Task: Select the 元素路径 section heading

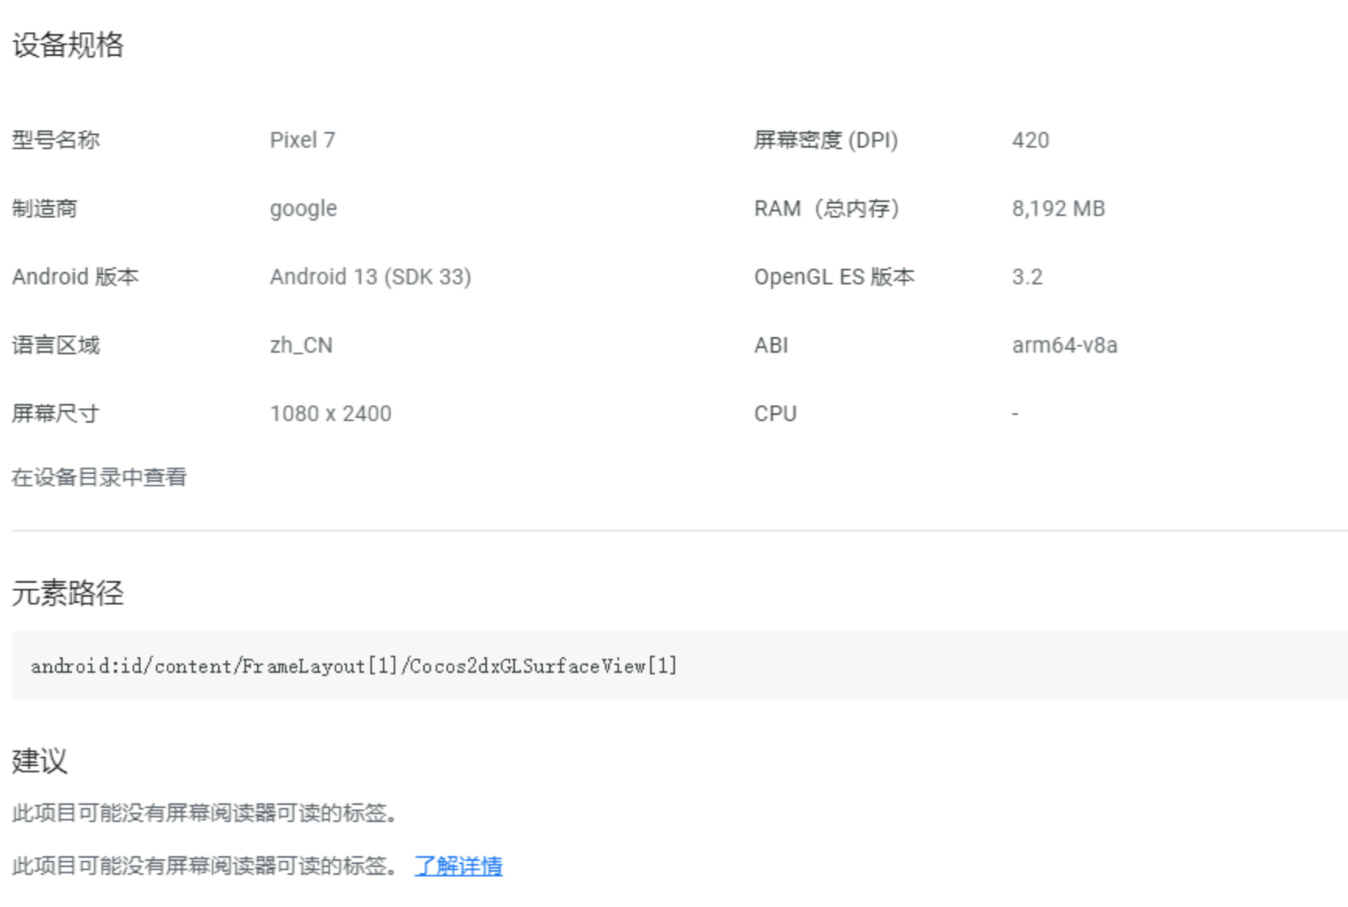Action: pyautogui.click(x=68, y=593)
